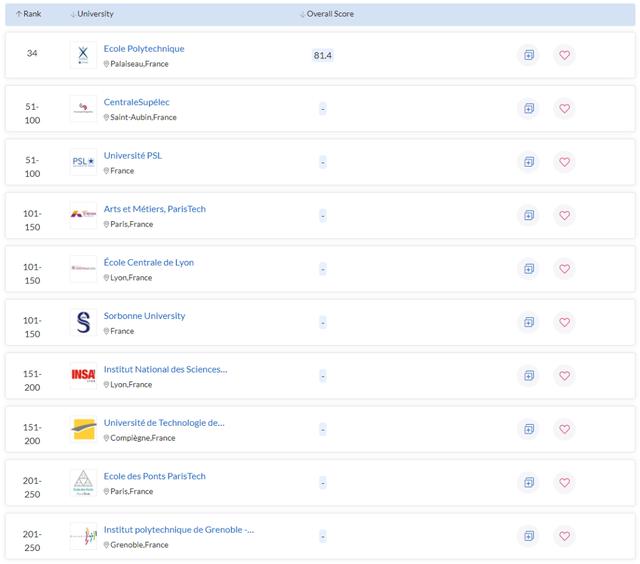
Task: Click the Université PSL logo thumbnail
Action: [84, 162]
